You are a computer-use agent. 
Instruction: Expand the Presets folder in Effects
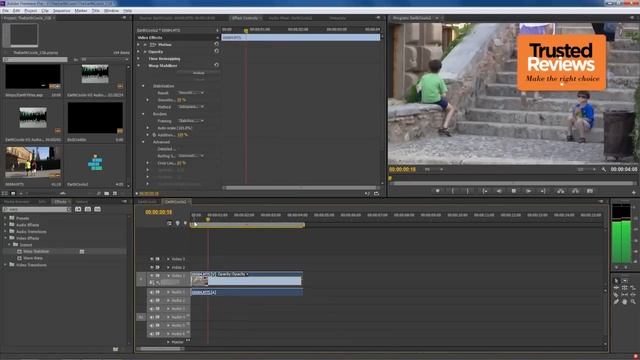point(6,218)
